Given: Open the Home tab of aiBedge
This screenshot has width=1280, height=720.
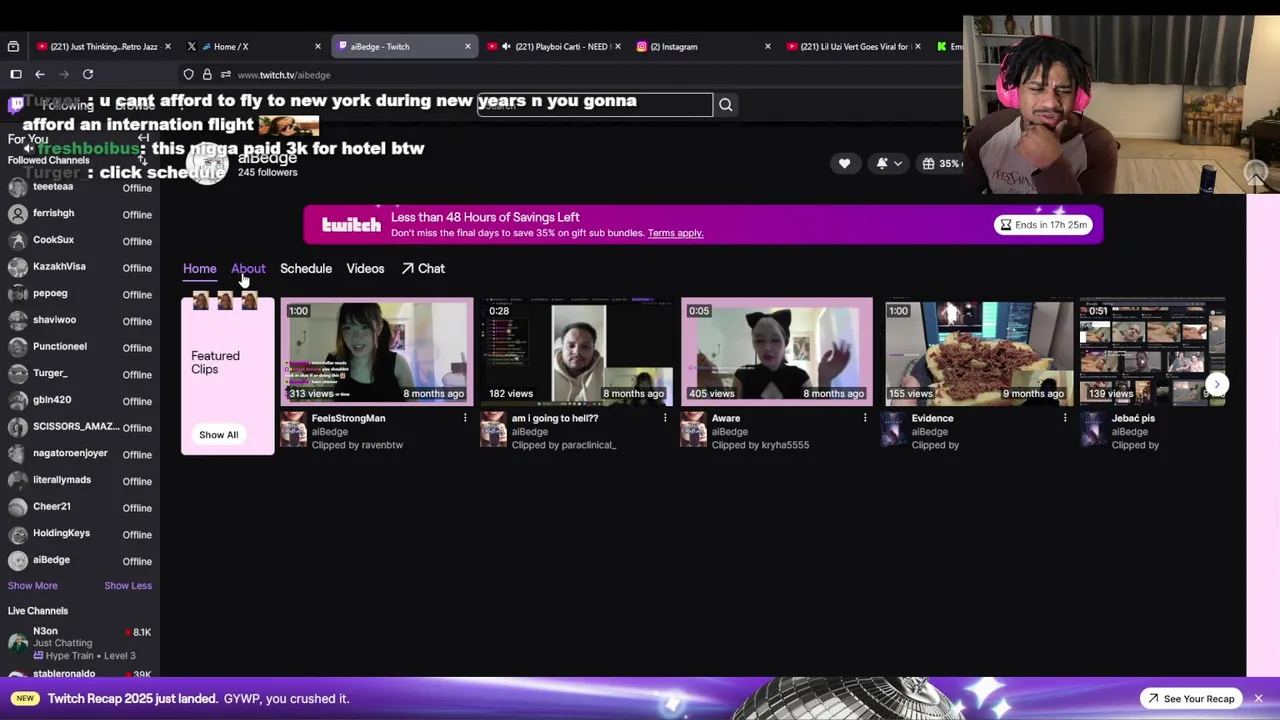Looking at the screenshot, I should pos(199,268).
